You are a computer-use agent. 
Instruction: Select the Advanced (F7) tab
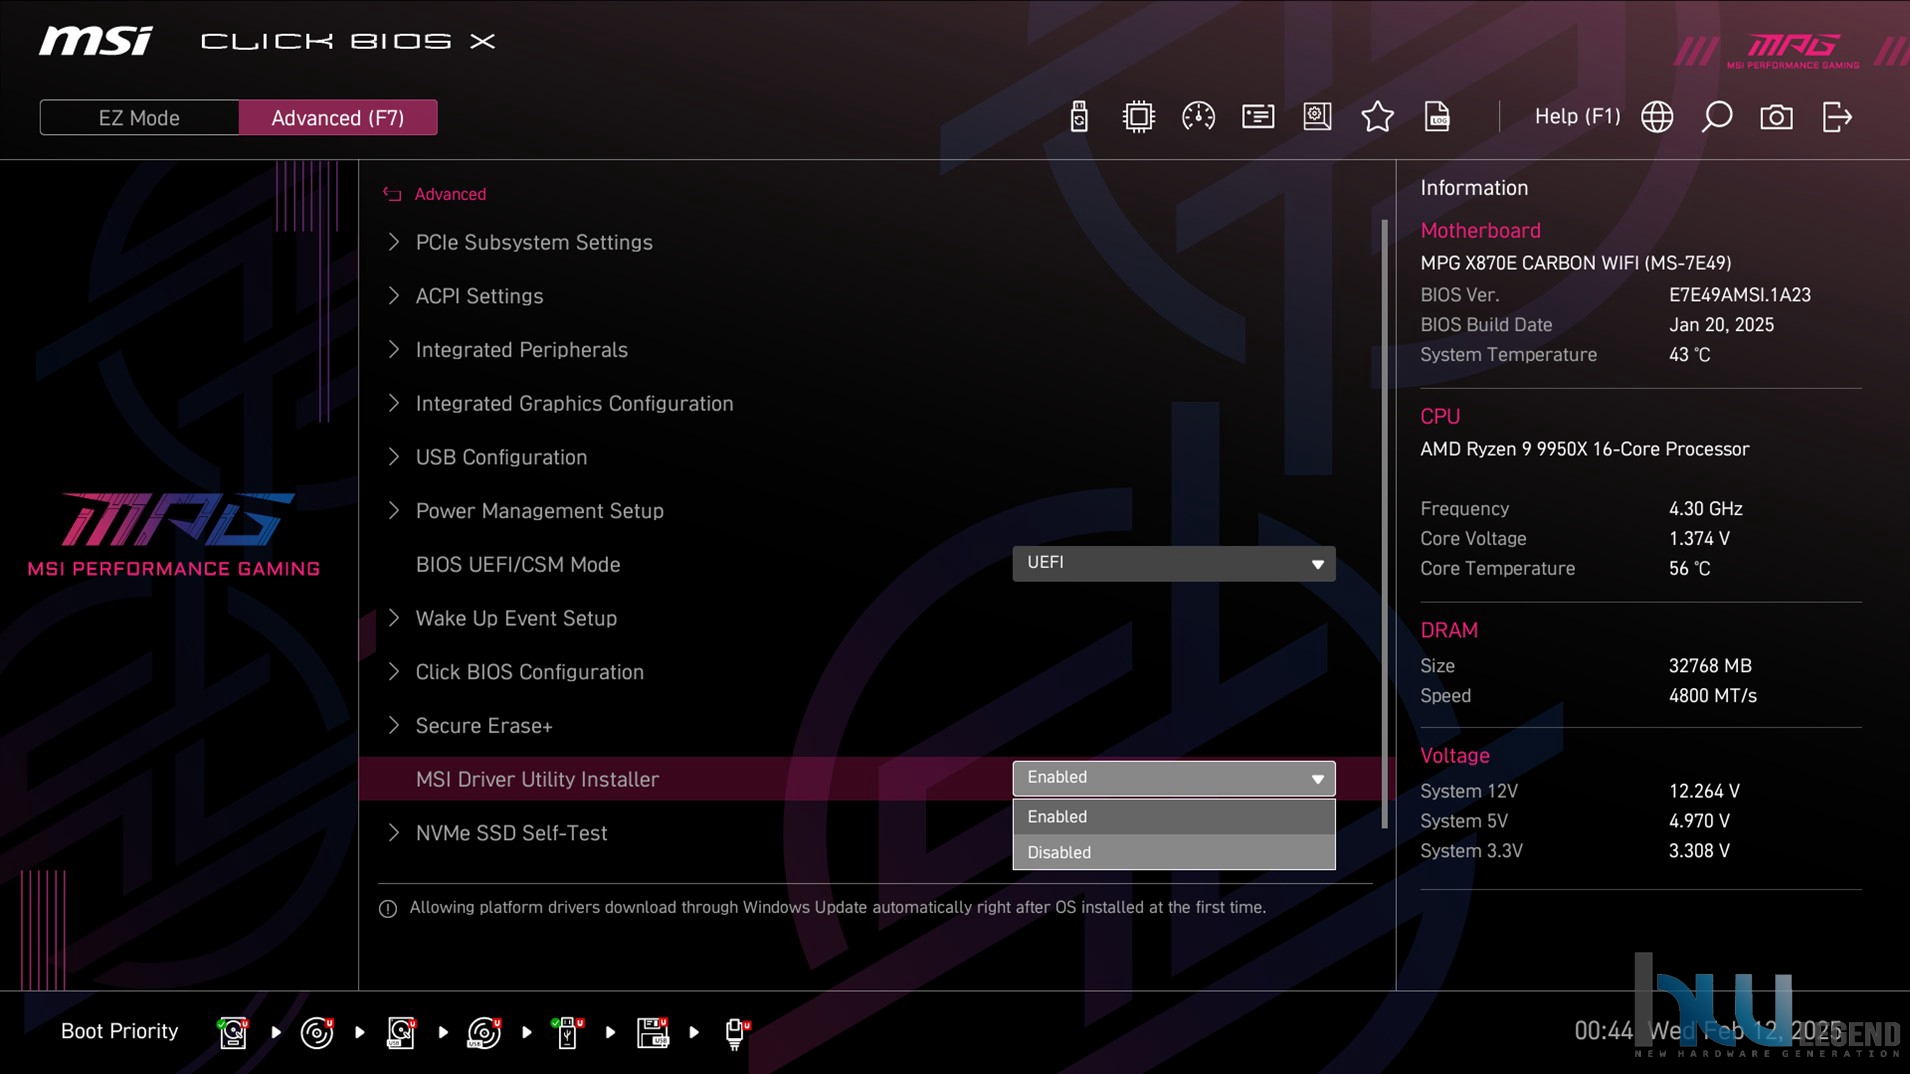[338, 118]
